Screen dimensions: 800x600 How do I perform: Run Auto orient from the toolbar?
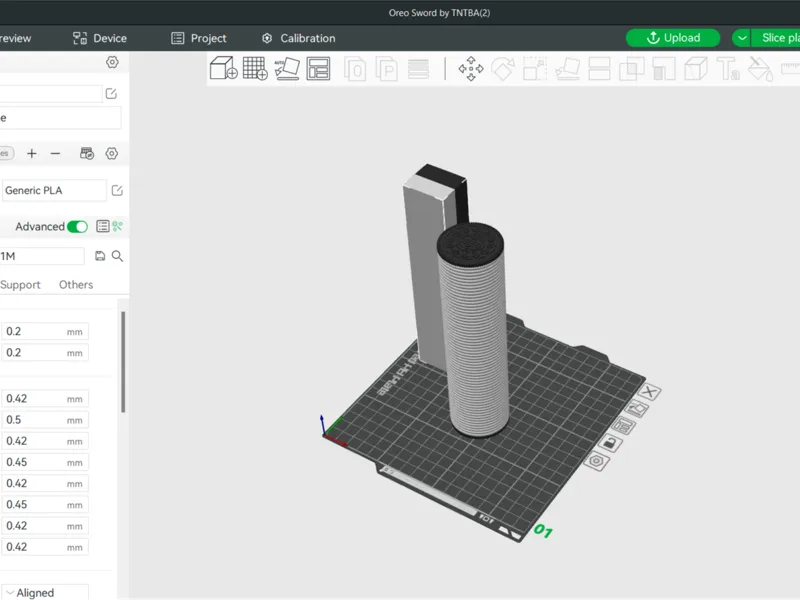click(287, 68)
